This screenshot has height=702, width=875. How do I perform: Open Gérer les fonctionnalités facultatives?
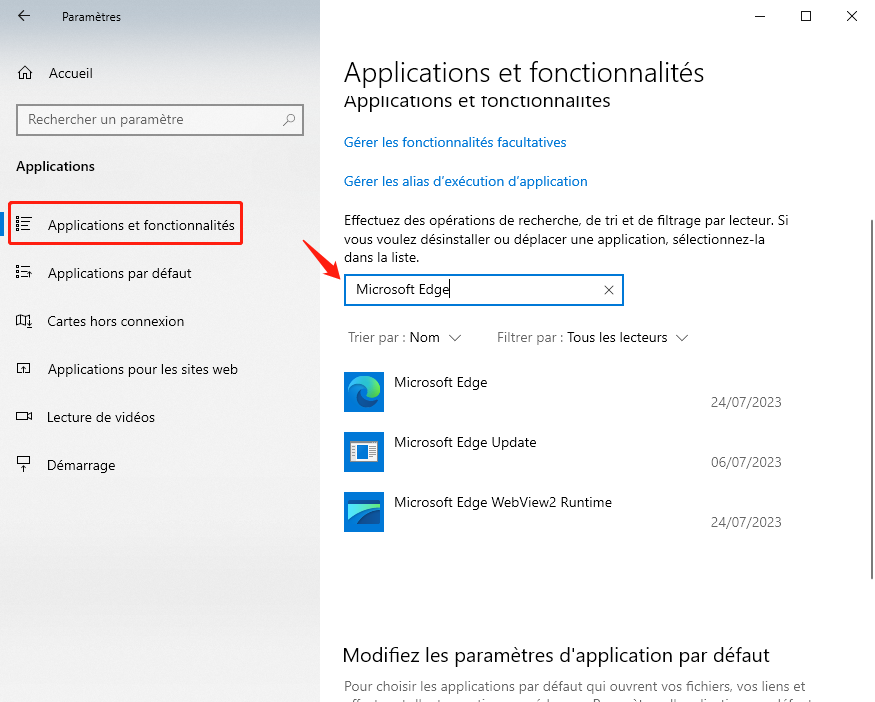pyautogui.click(x=455, y=142)
